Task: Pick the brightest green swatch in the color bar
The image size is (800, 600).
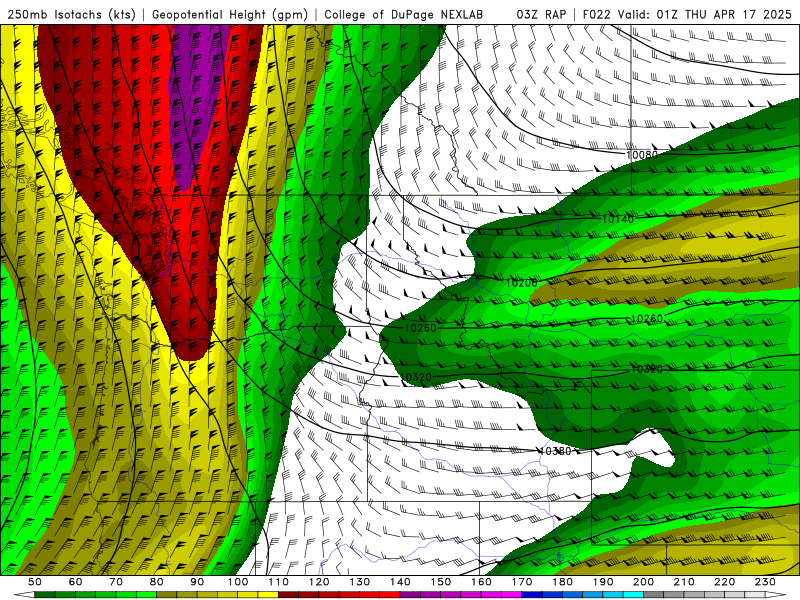Action: point(146,594)
